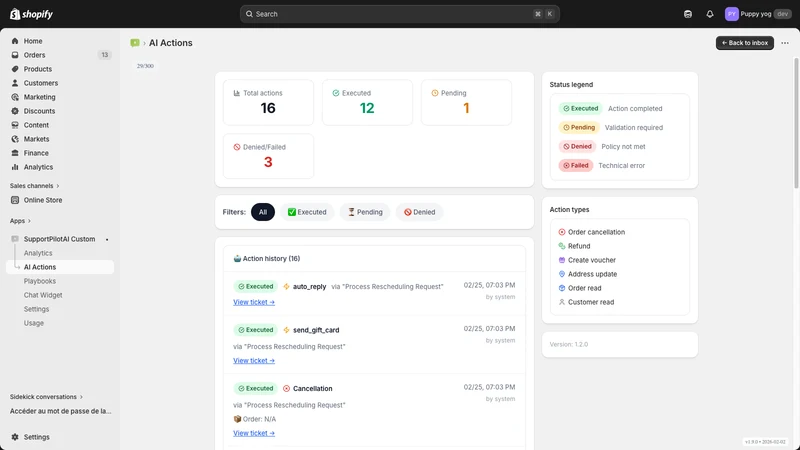Open the AI Actions submenu item
The image size is (800, 450).
(x=60, y=267)
